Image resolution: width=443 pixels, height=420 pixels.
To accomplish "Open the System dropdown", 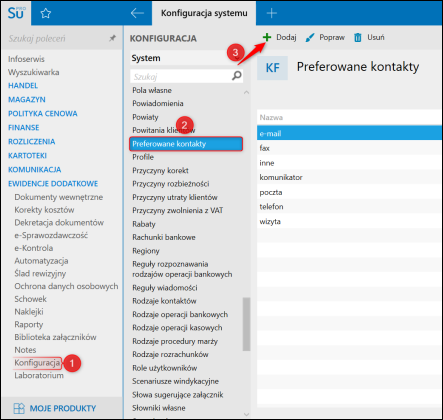I will point(187,58).
